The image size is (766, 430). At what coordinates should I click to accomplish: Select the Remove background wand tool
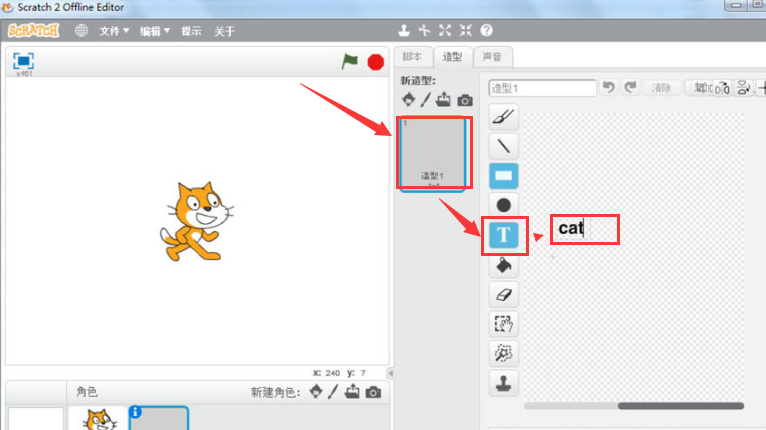(x=503, y=353)
